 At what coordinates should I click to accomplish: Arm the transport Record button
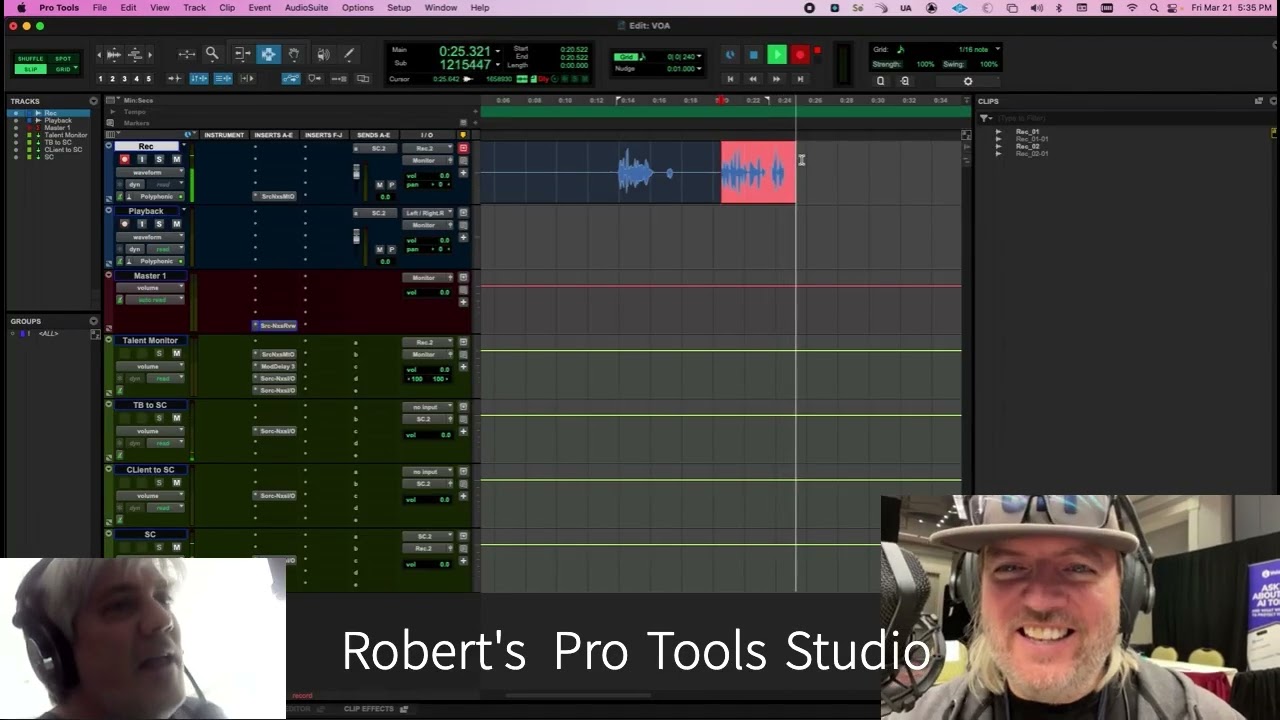[x=800, y=55]
